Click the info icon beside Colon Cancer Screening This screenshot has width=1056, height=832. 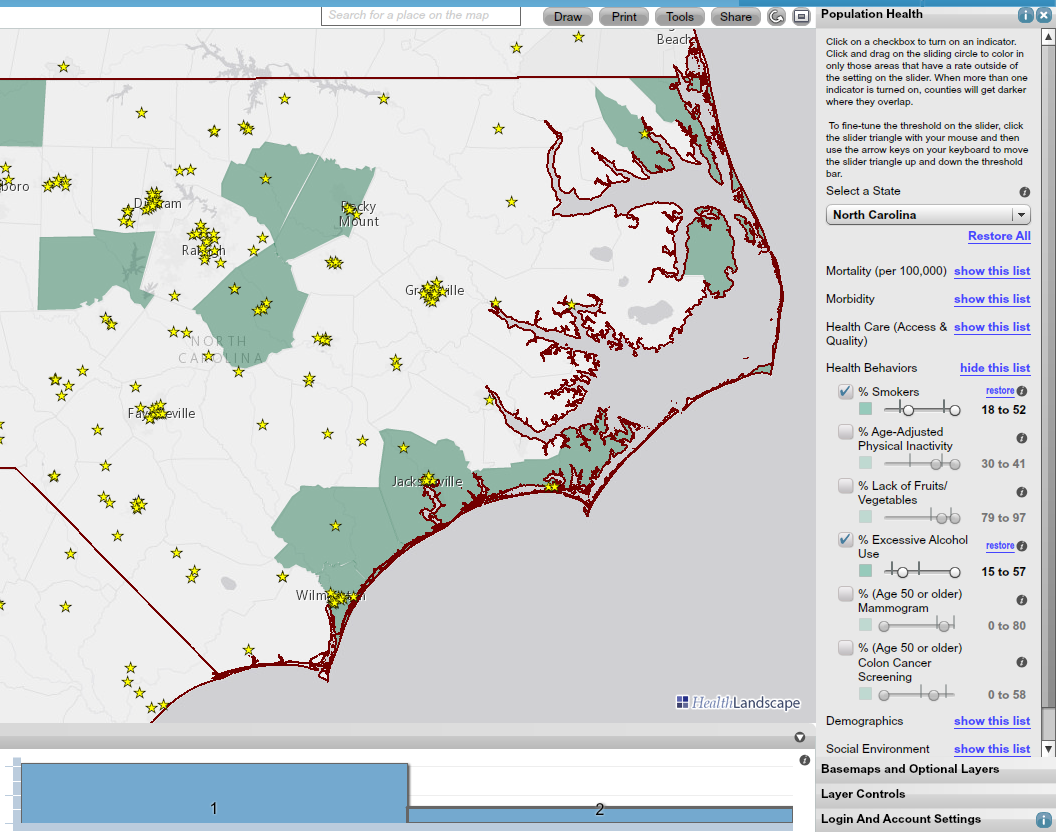[1021, 662]
